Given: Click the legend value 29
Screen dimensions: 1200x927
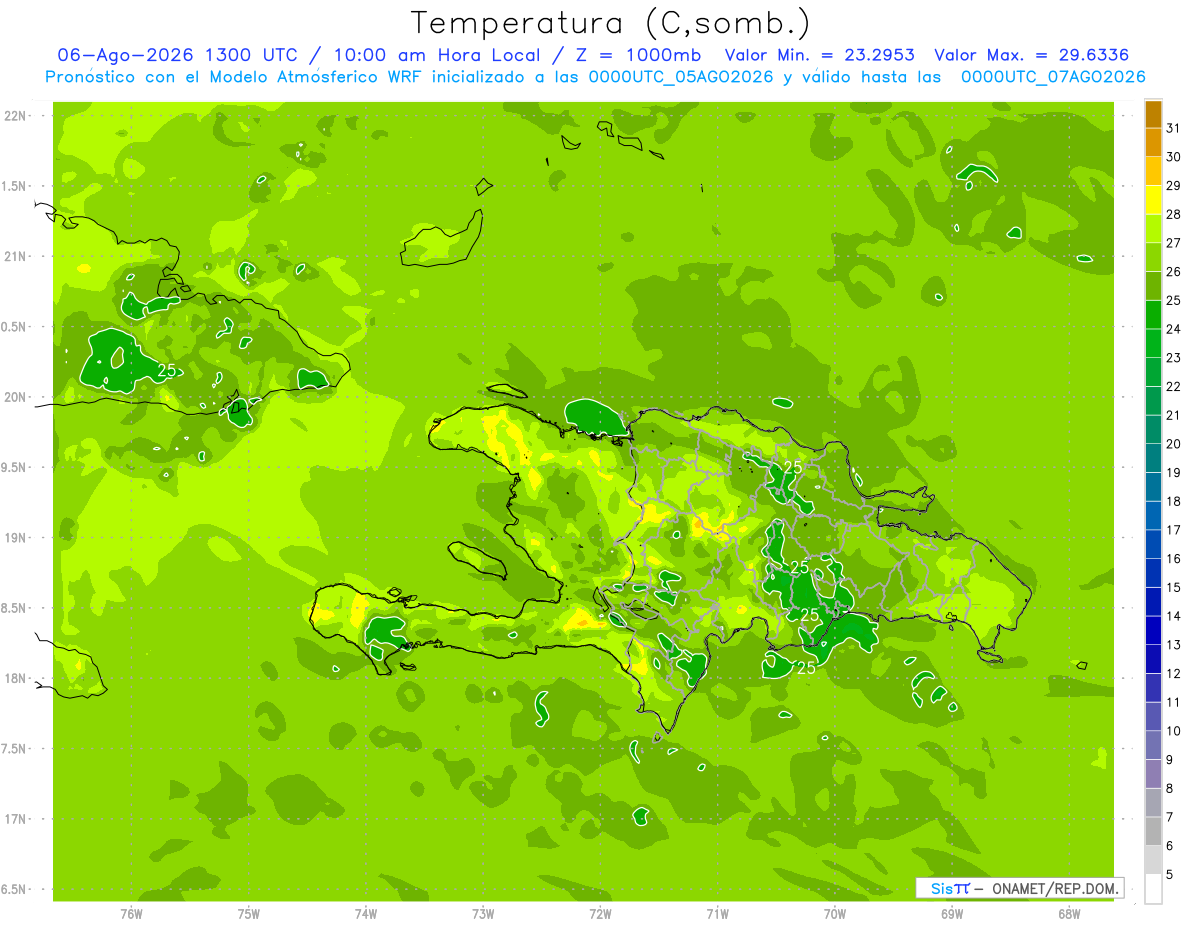Looking at the screenshot, I should pos(1173,186).
